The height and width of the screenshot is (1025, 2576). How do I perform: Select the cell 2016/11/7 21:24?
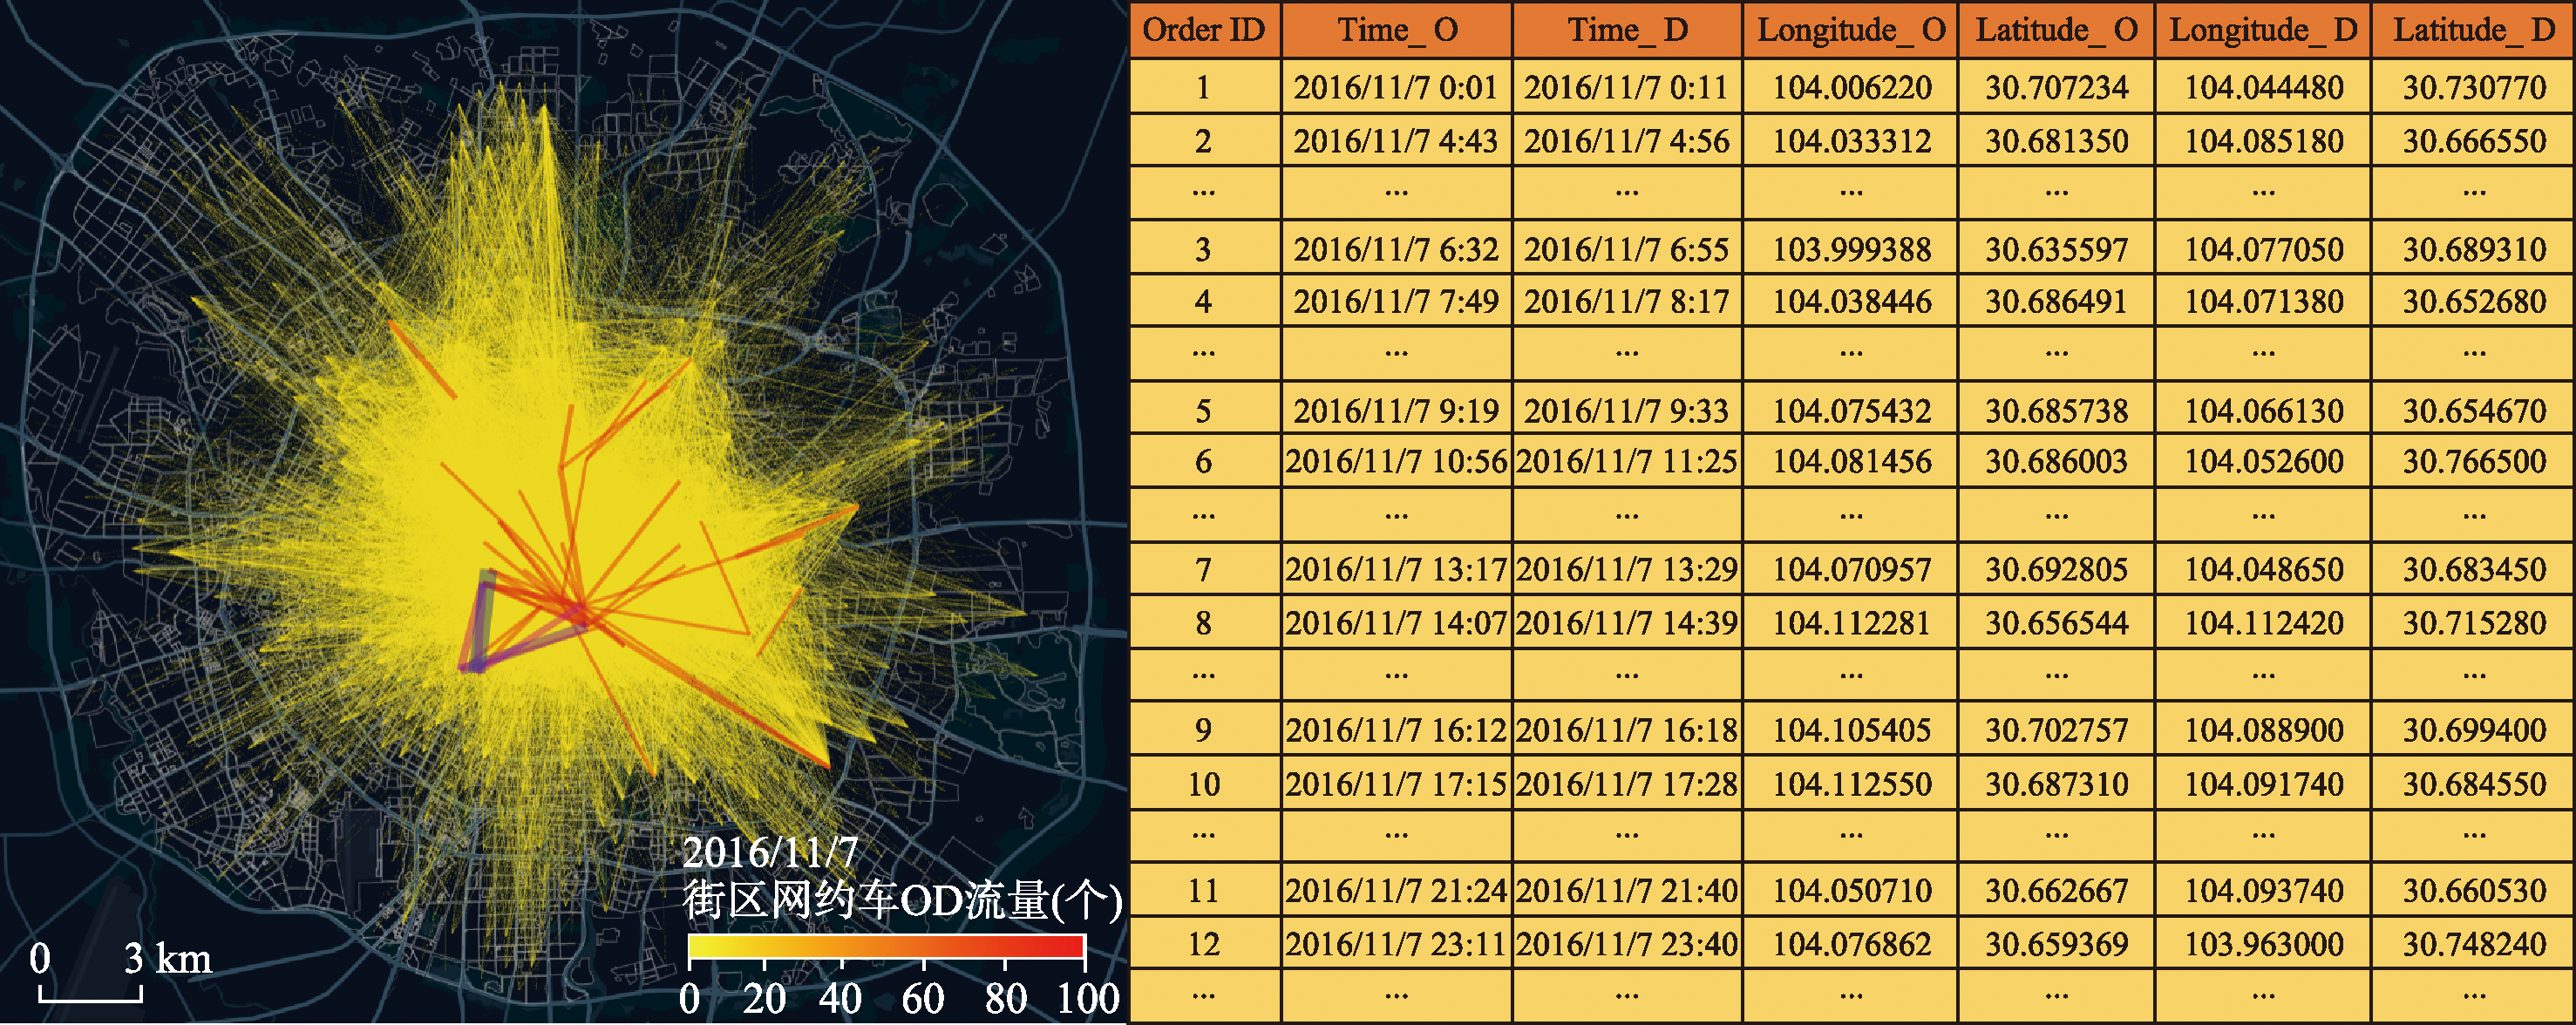pyautogui.click(x=1397, y=891)
